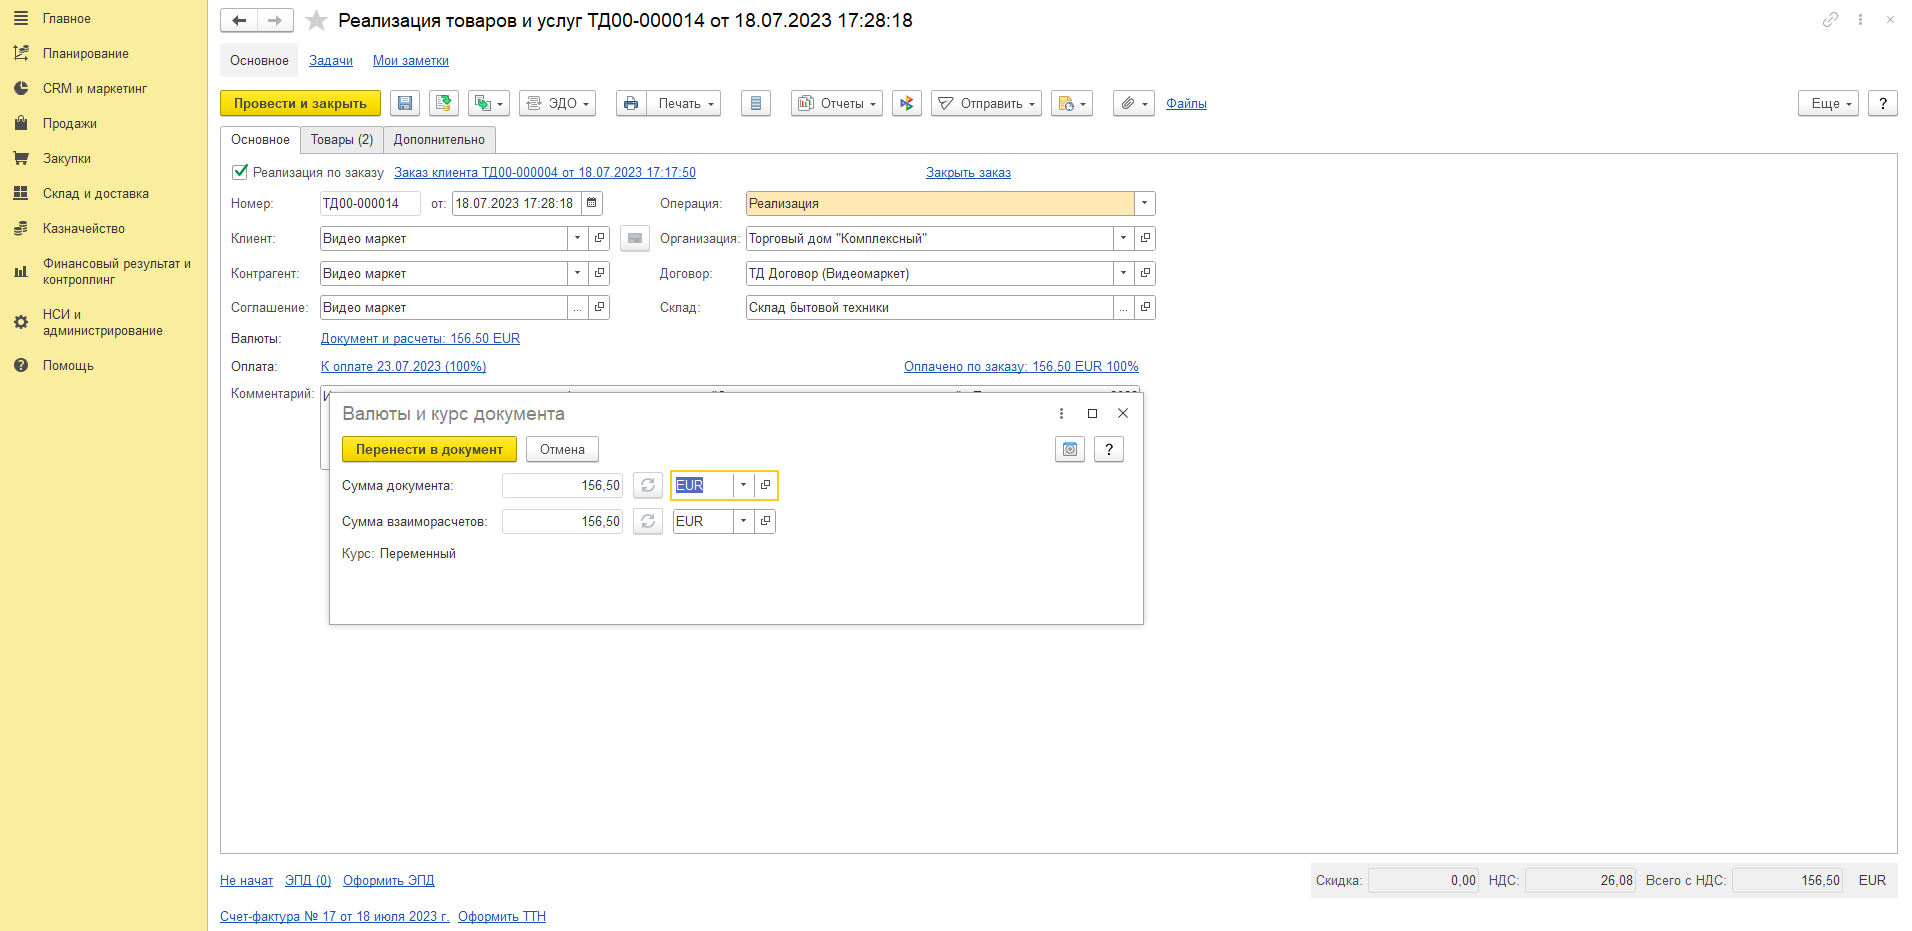Click the back arrow navigation button
Viewport: 1912px width, 931px height.
coord(239,20)
